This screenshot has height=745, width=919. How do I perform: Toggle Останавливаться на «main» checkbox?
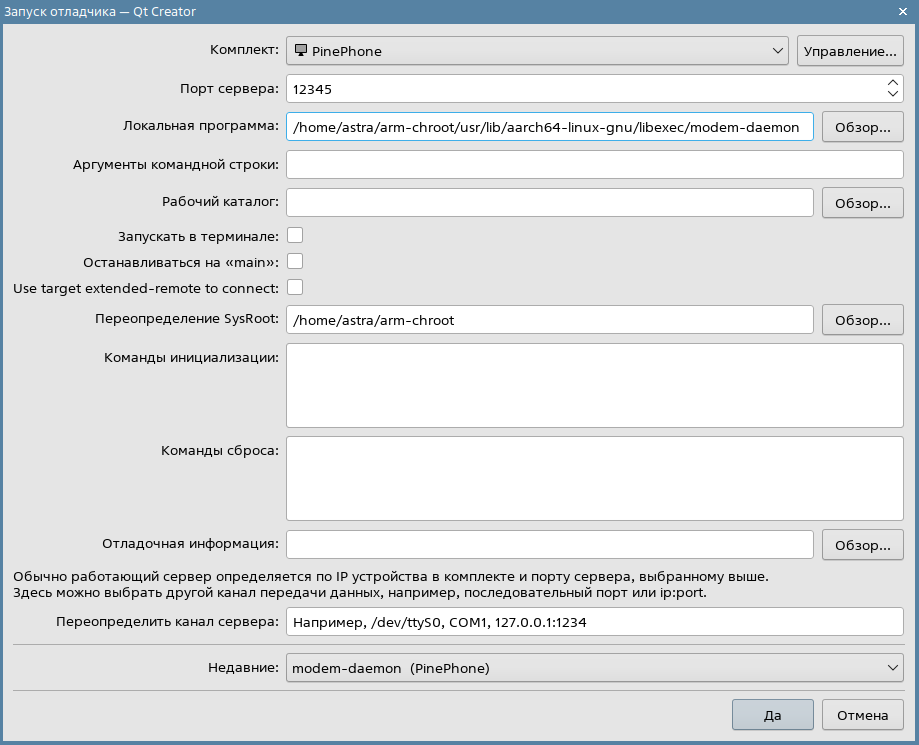[295, 262]
